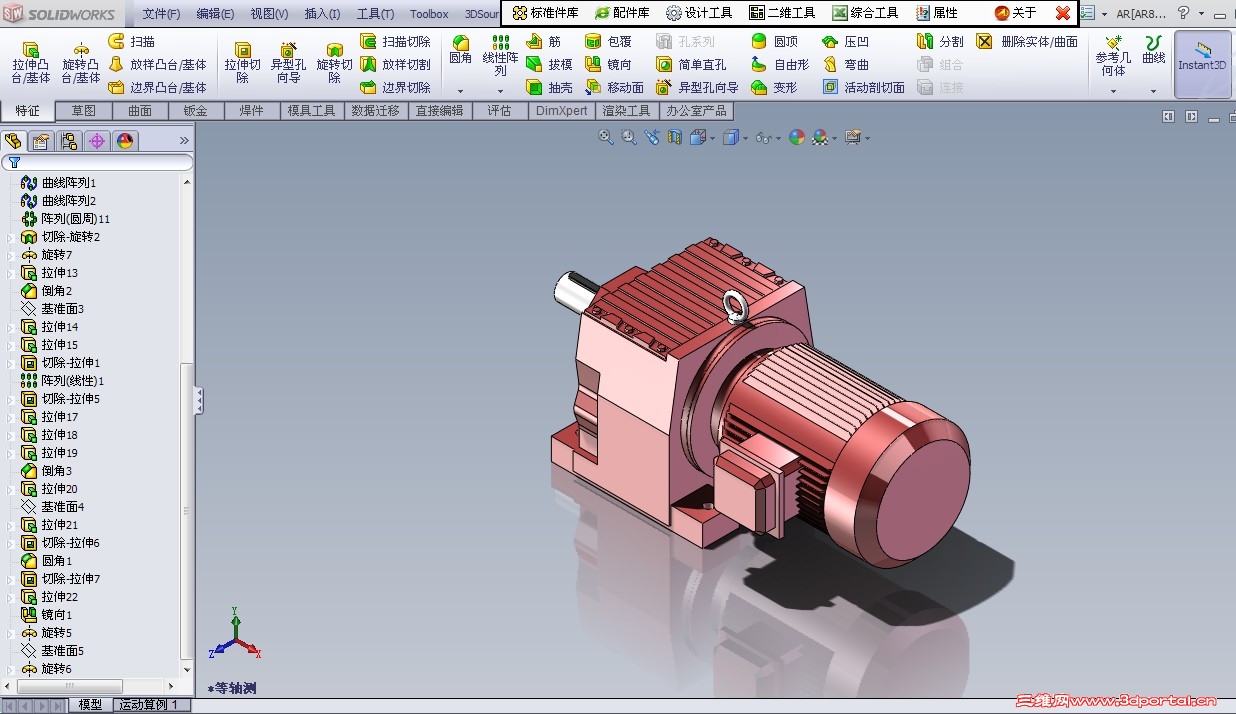
Task: Click the 移动面 move face tool
Action: [x=614, y=88]
